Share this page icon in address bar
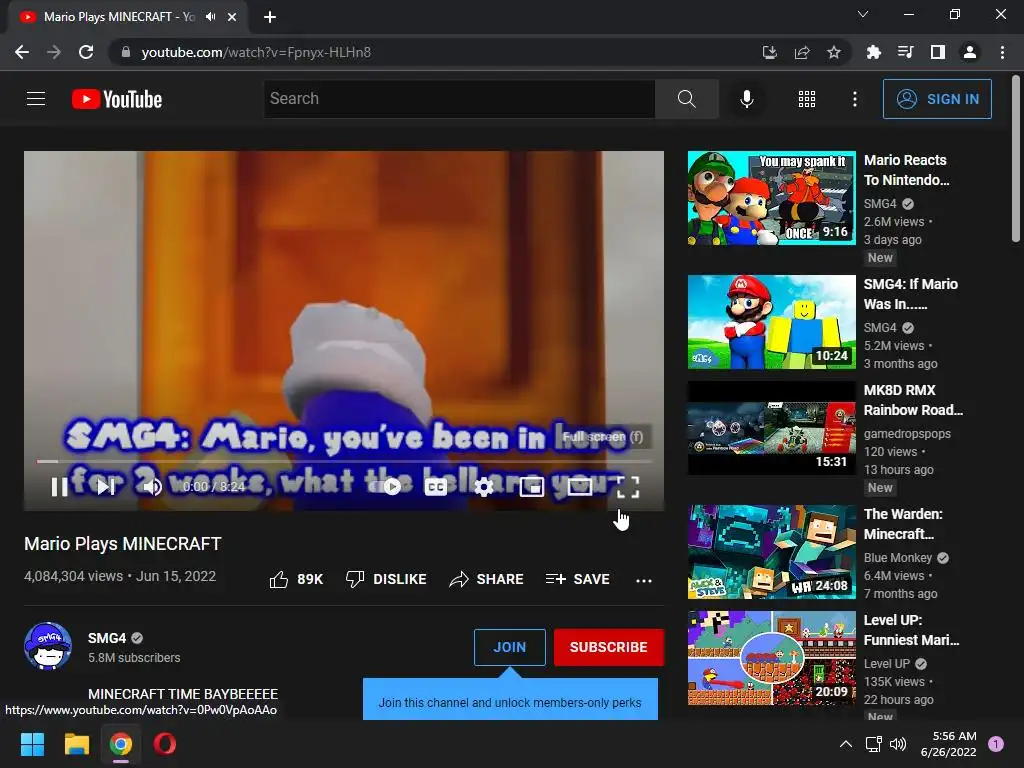Image resolution: width=1024 pixels, height=768 pixels. coord(802,52)
